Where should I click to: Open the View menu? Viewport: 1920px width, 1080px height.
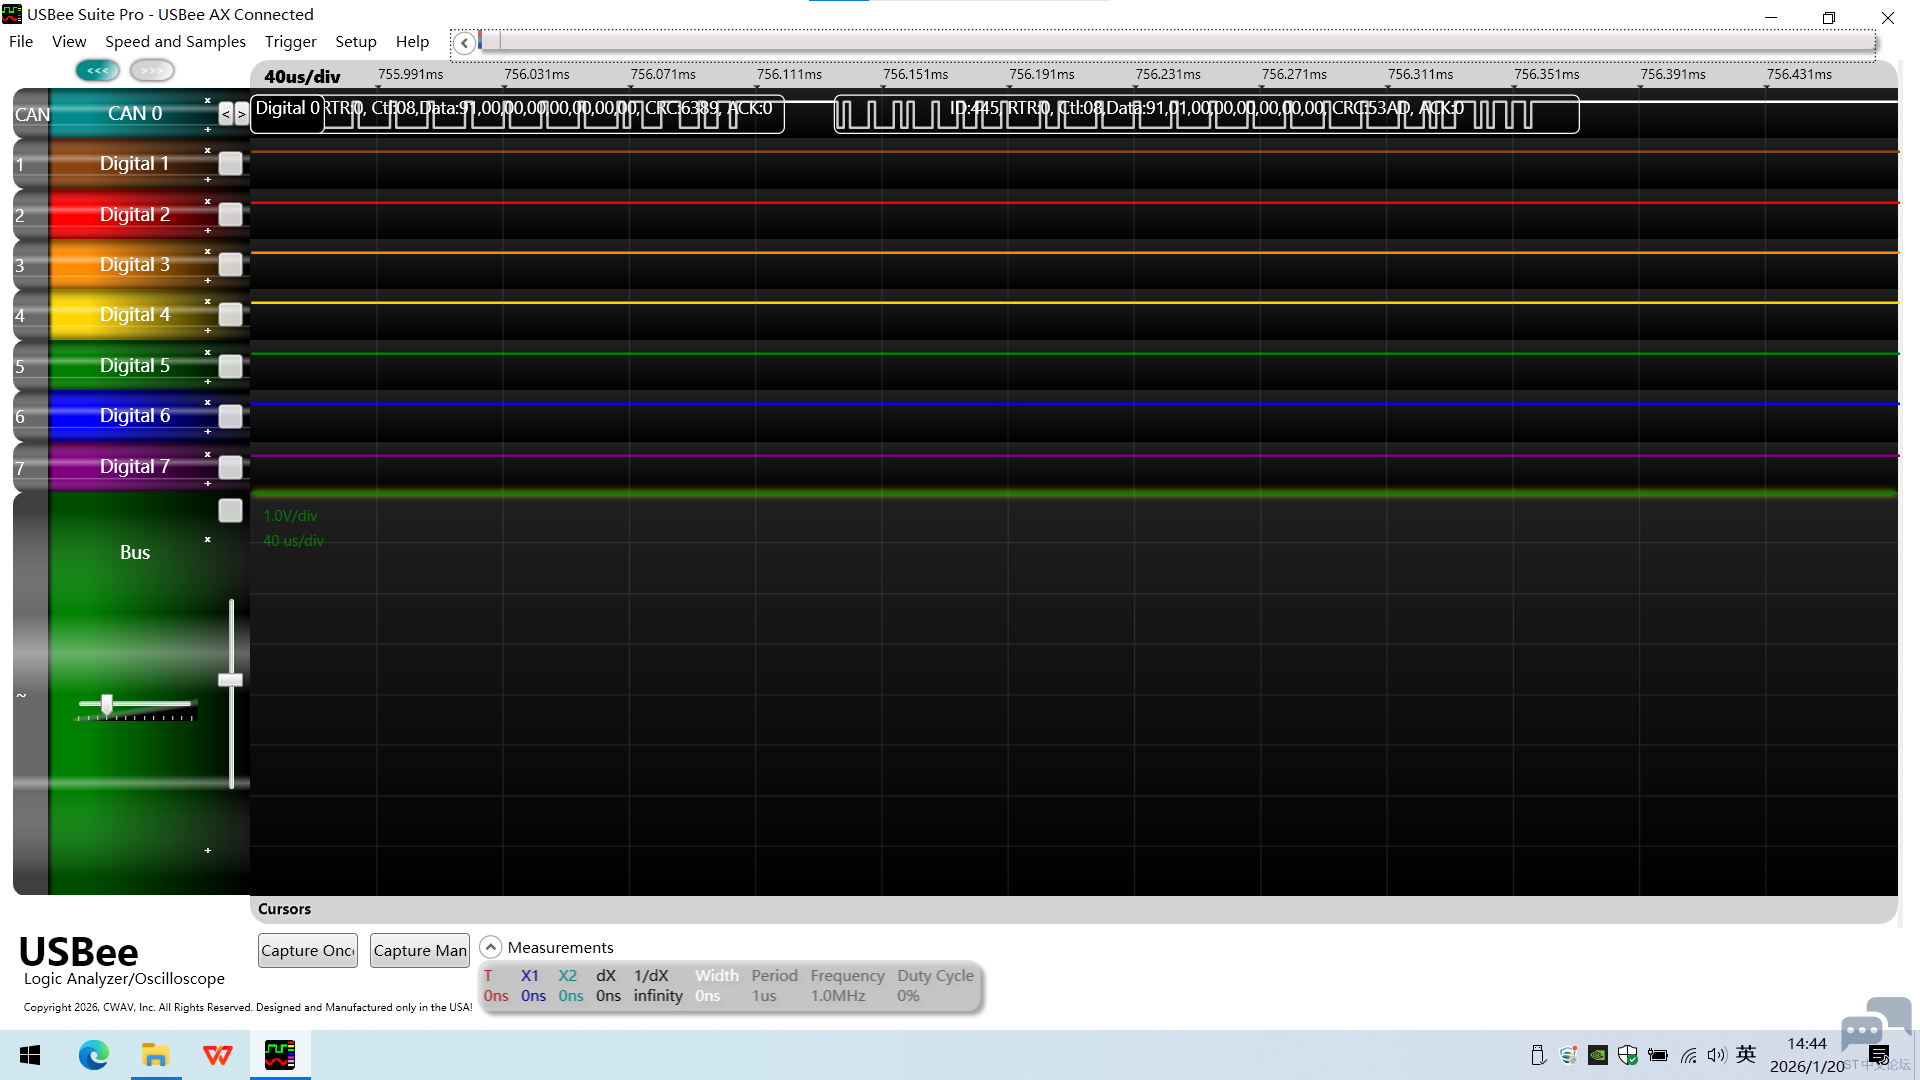[x=69, y=41]
